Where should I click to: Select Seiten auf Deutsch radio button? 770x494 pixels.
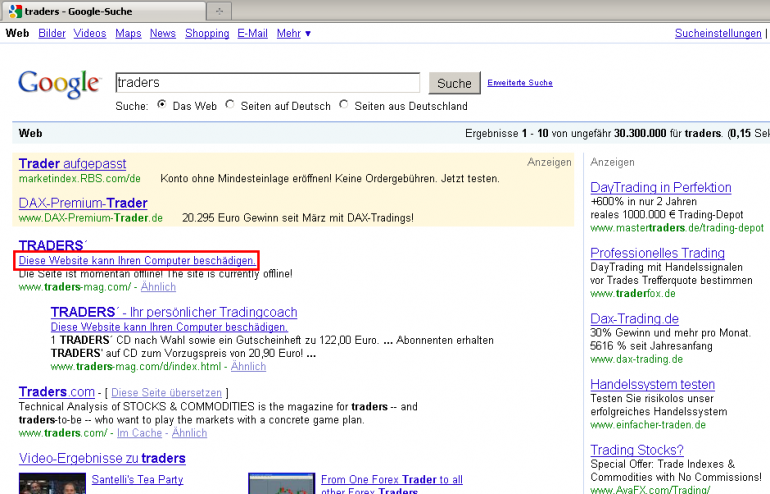pos(229,105)
